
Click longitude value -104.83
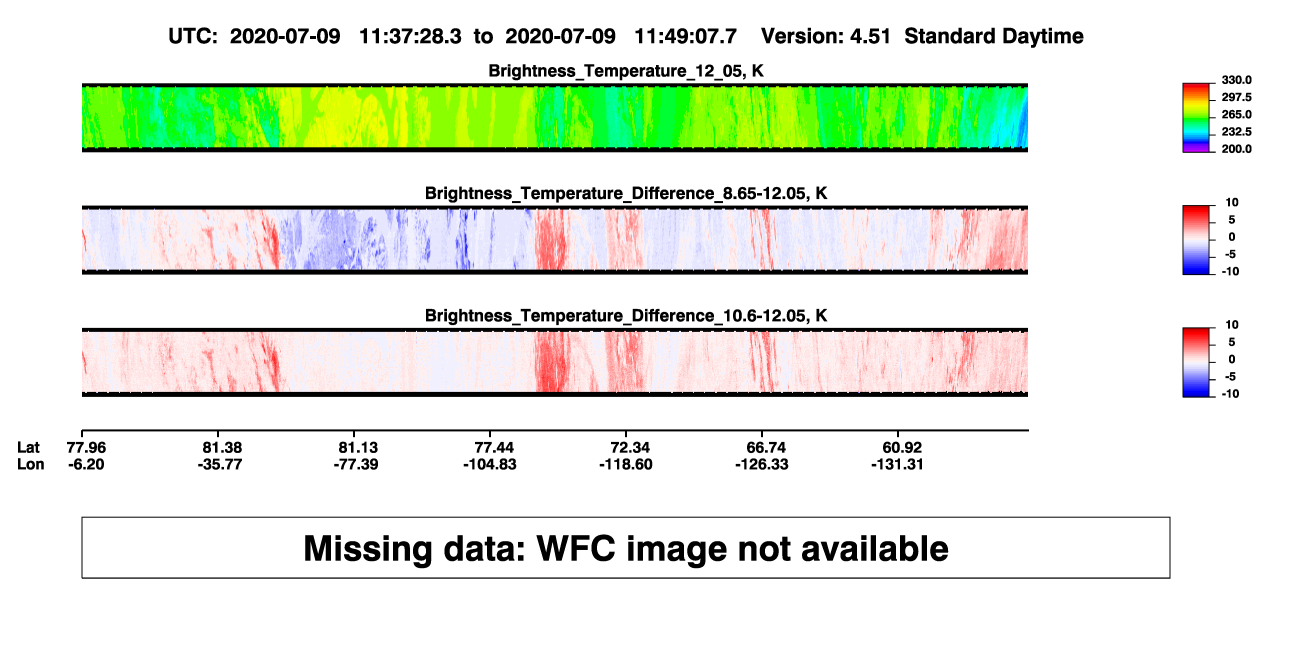click(490, 464)
